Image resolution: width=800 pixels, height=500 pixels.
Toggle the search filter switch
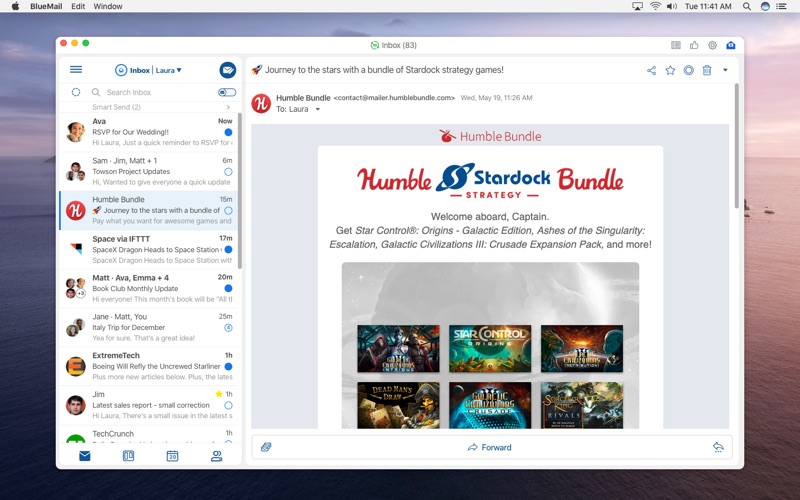[227, 92]
